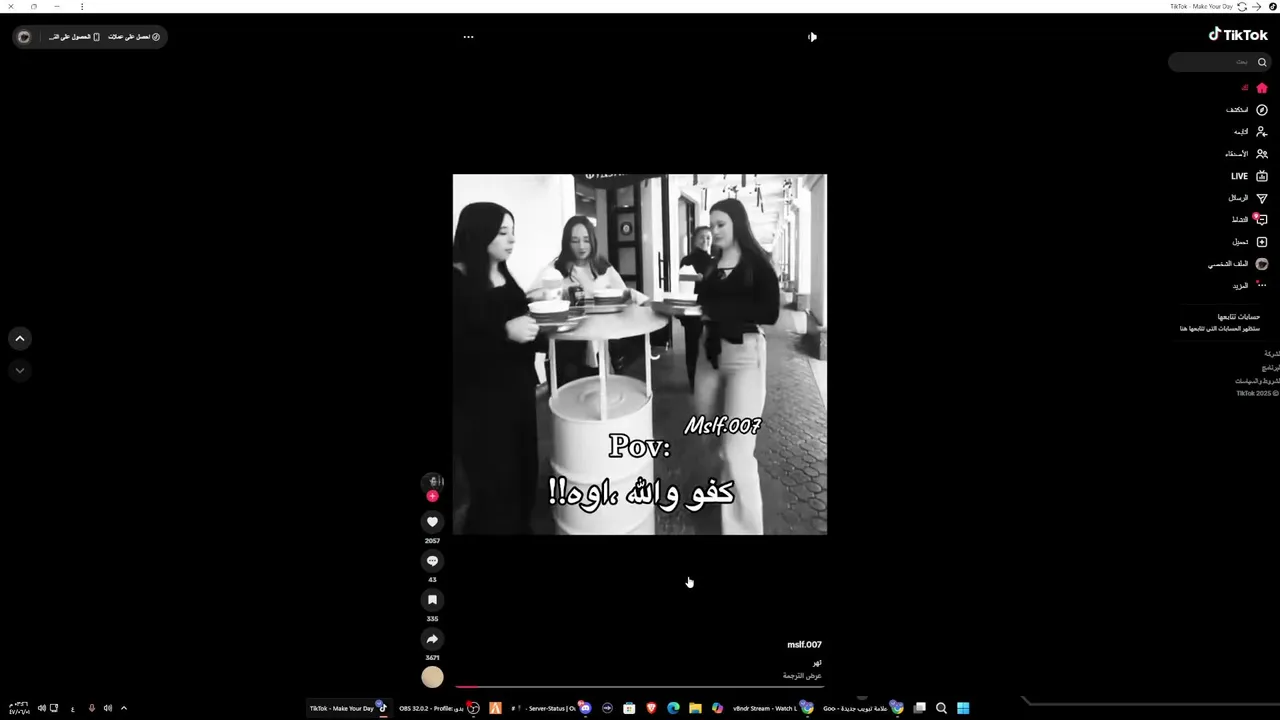Image resolution: width=1280 pixels, height=720 pixels.
Task: Open the taskbar Search magnifier icon
Action: 941,708
